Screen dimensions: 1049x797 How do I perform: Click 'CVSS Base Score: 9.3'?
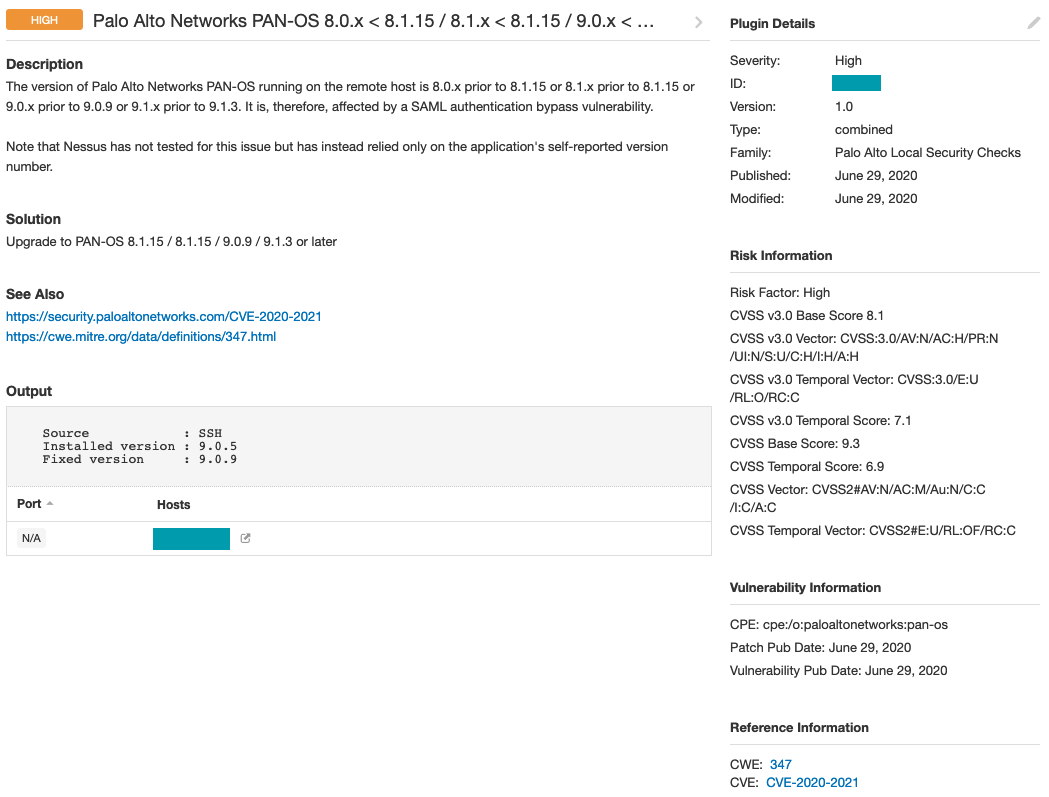pyautogui.click(x=795, y=444)
